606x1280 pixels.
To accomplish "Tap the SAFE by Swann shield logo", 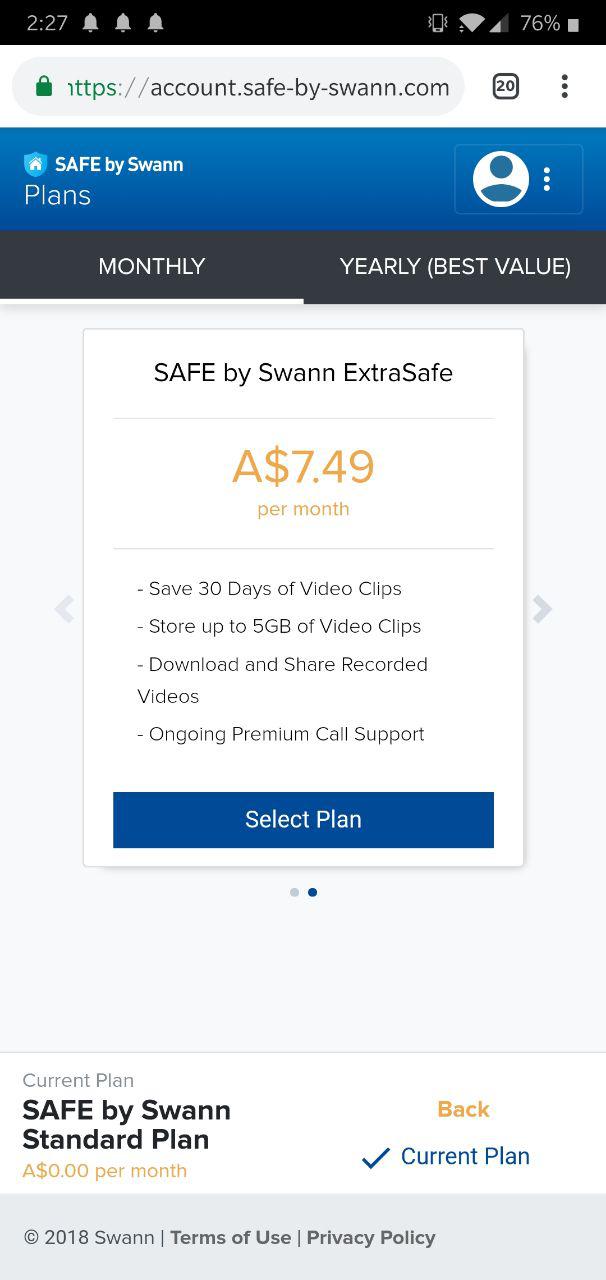I will 36,164.
